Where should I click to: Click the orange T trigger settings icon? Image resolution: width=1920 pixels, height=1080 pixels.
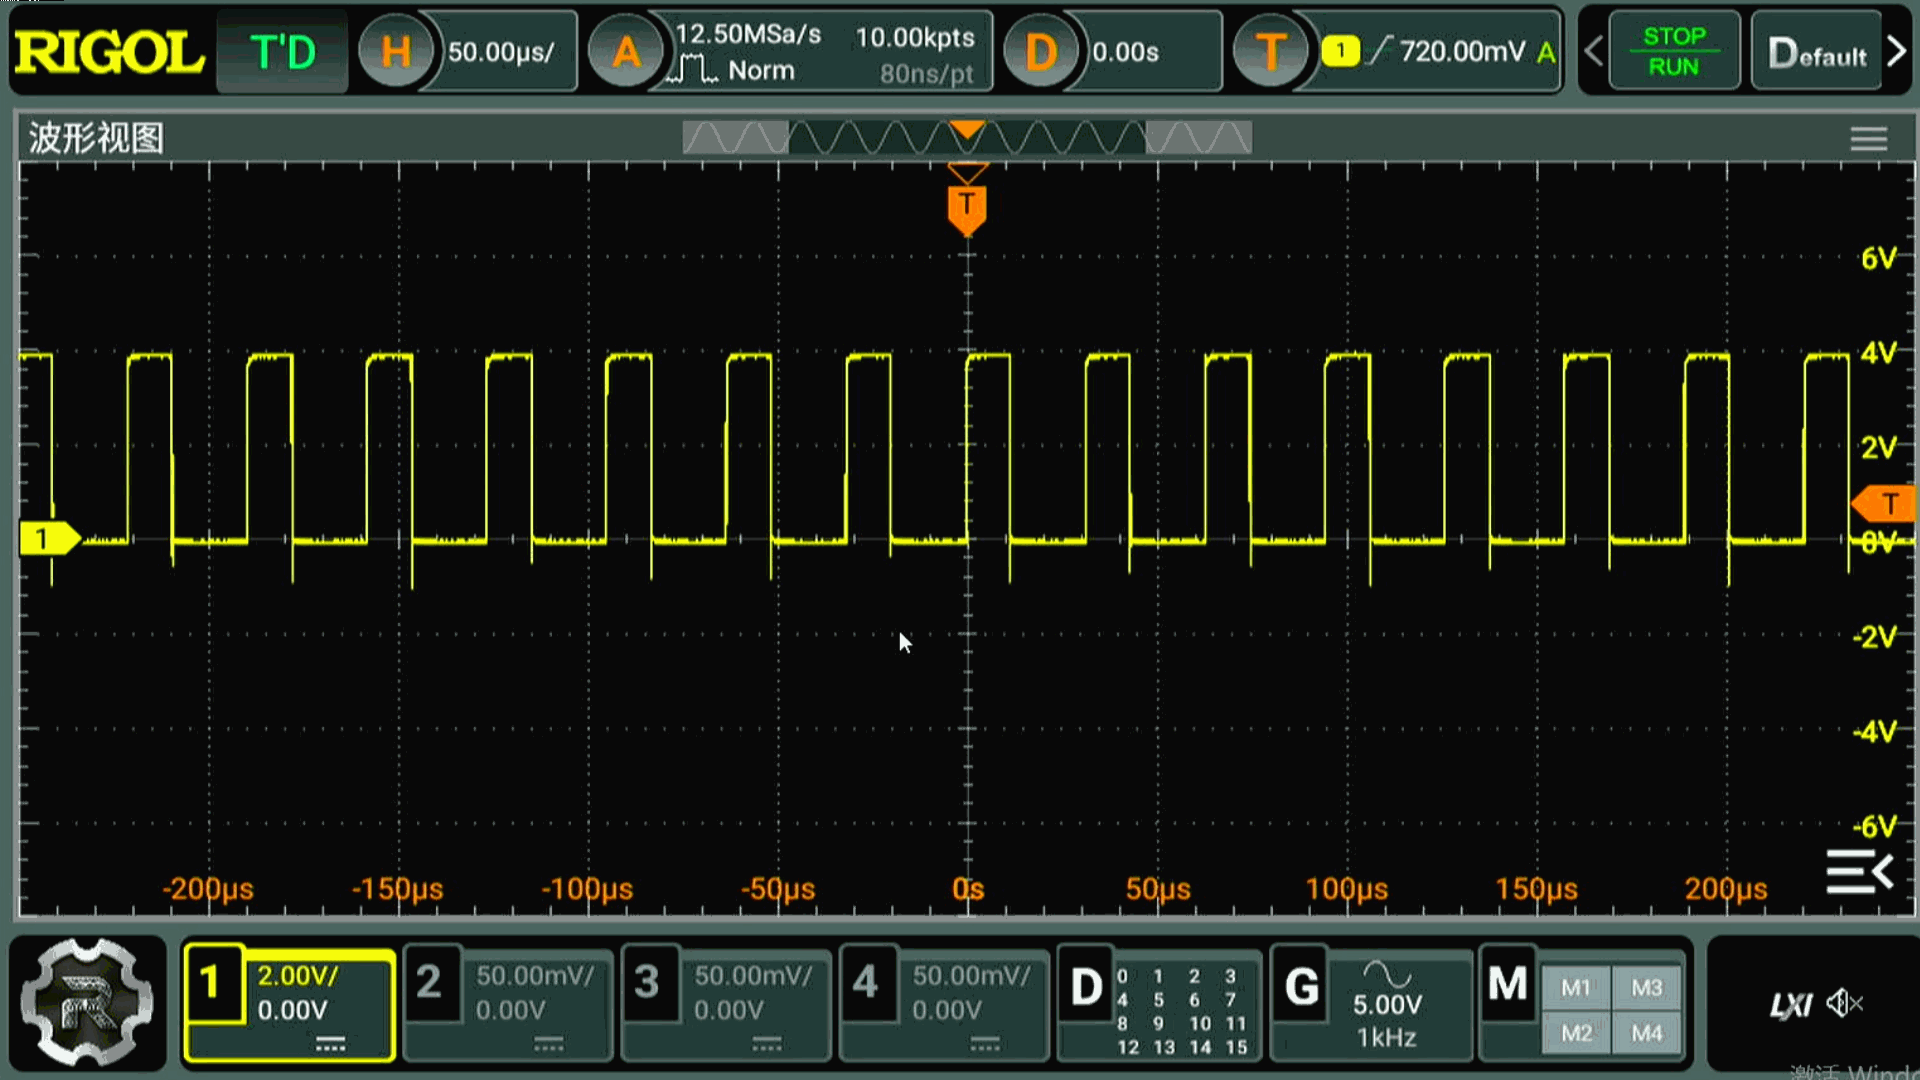click(x=1270, y=52)
